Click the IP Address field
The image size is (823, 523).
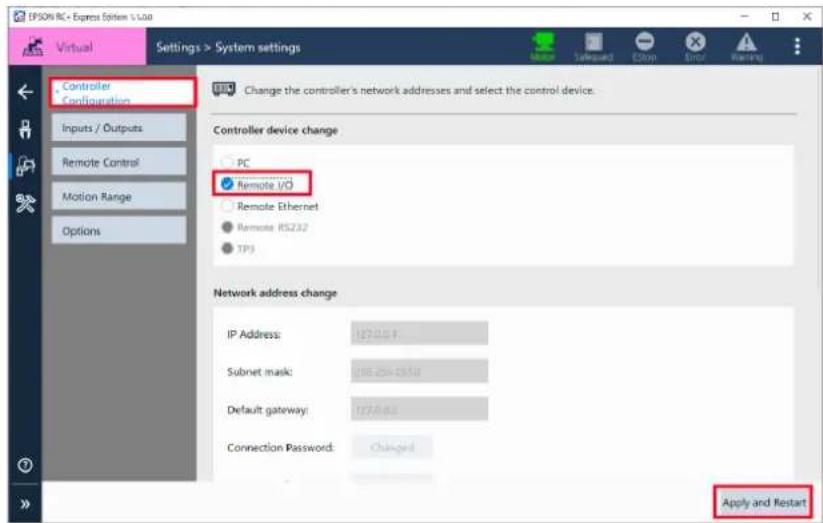(419, 333)
